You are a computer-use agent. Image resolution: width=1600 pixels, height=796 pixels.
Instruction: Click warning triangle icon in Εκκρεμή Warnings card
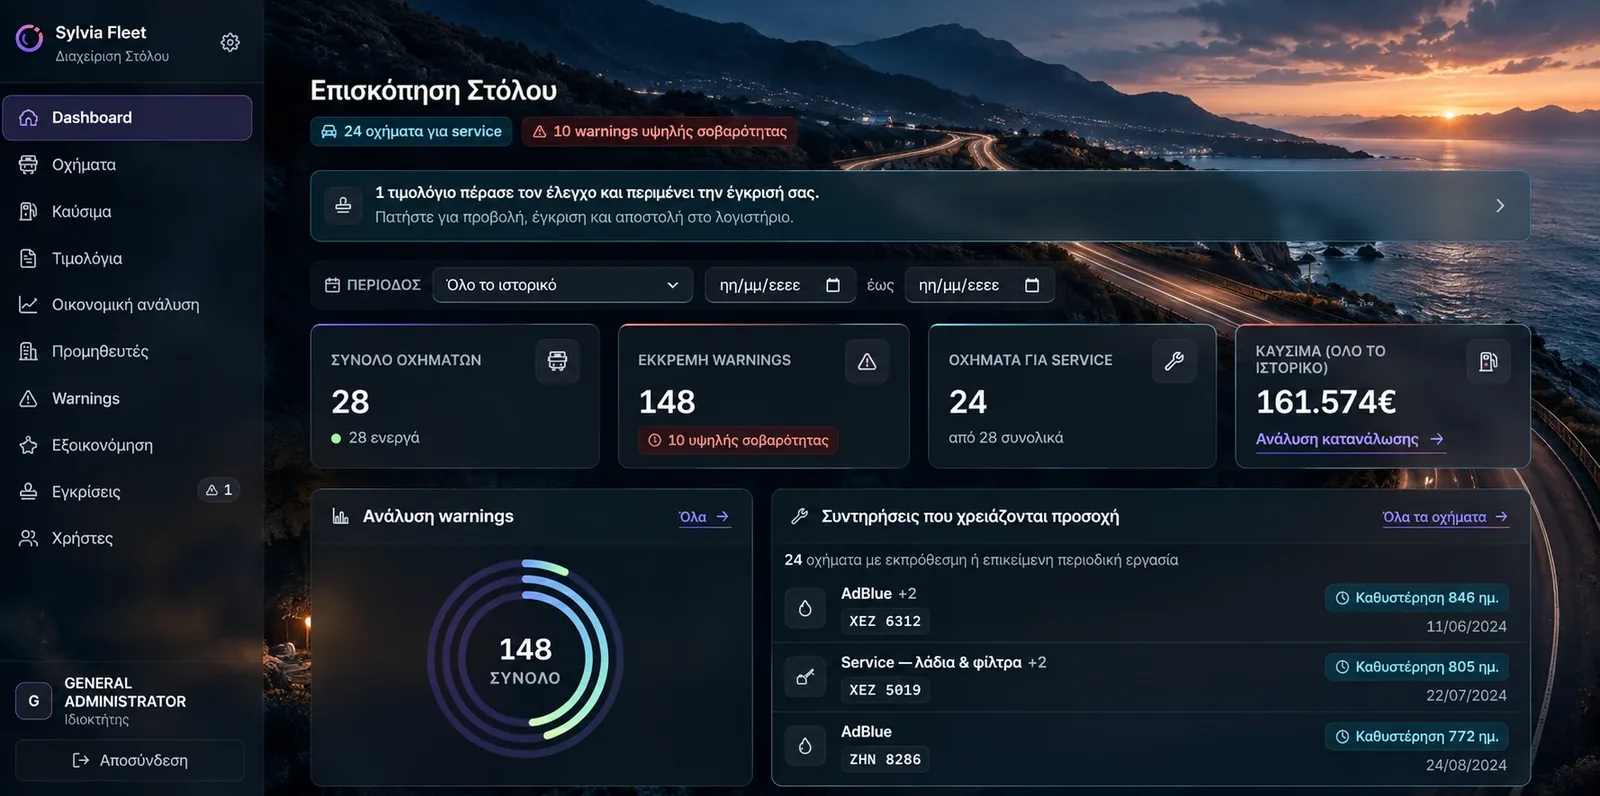tap(867, 361)
